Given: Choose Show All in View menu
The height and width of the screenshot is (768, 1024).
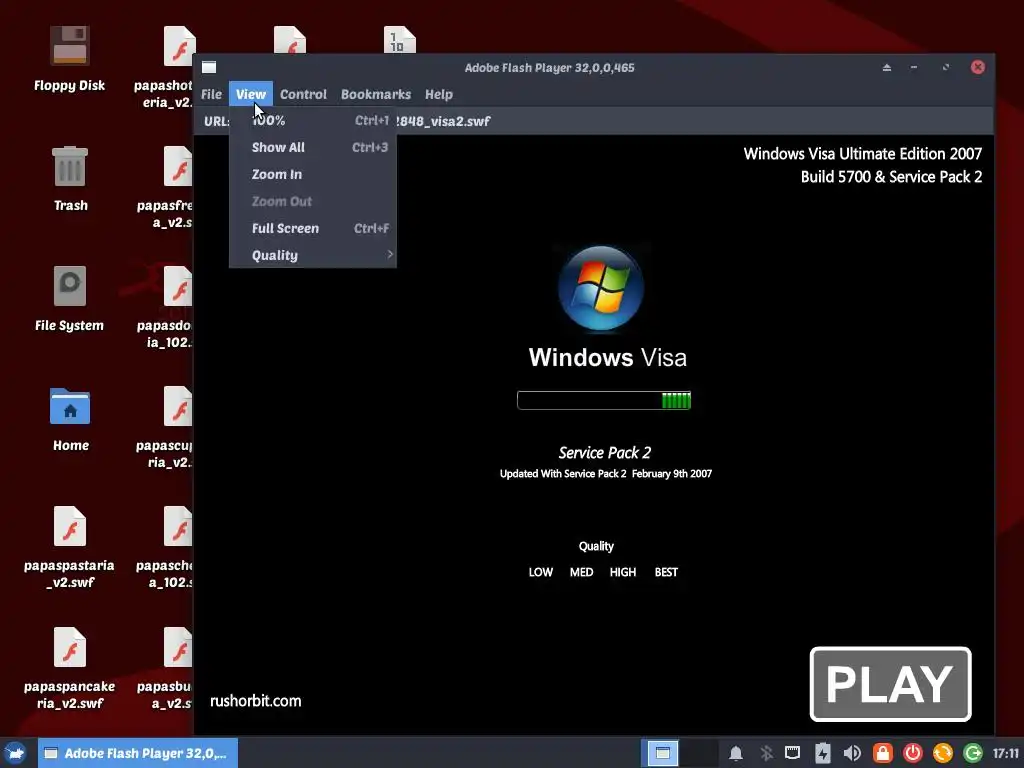Looking at the screenshot, I should [313, 148].
